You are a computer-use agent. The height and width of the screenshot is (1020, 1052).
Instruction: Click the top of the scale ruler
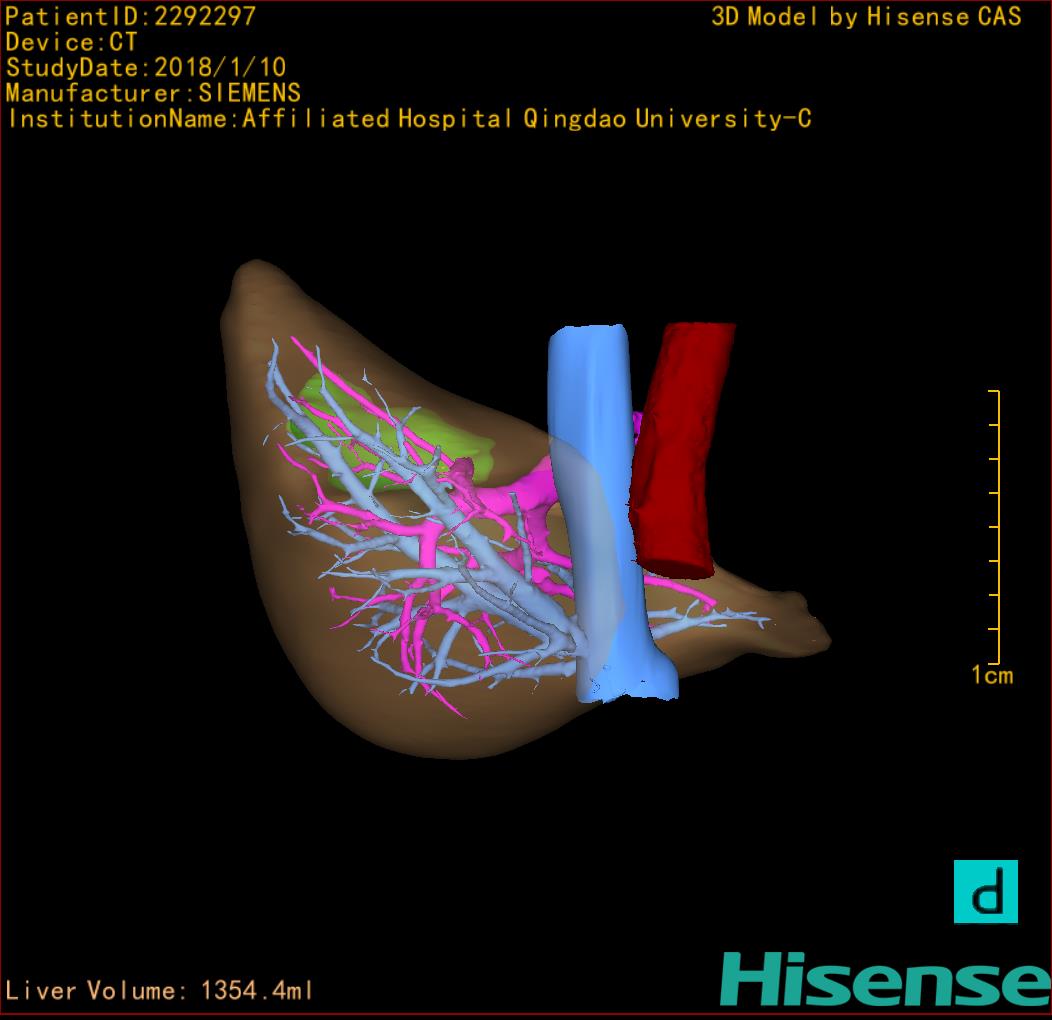[995, 393]
